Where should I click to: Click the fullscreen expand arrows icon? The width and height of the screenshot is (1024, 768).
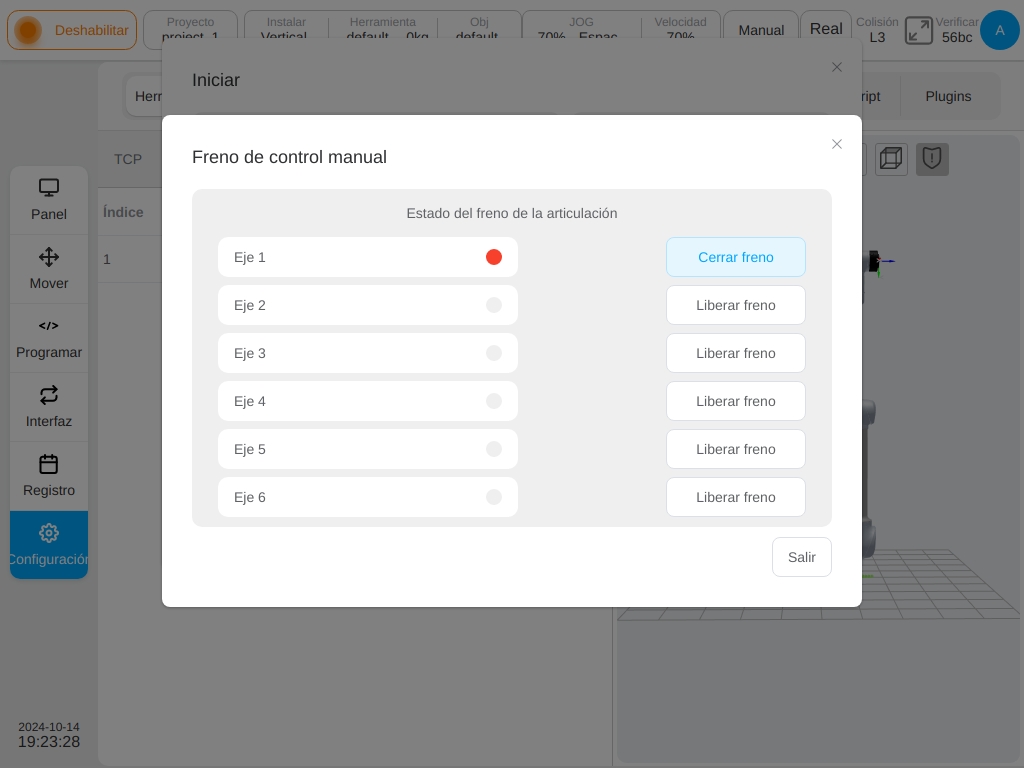click(919, 30)
